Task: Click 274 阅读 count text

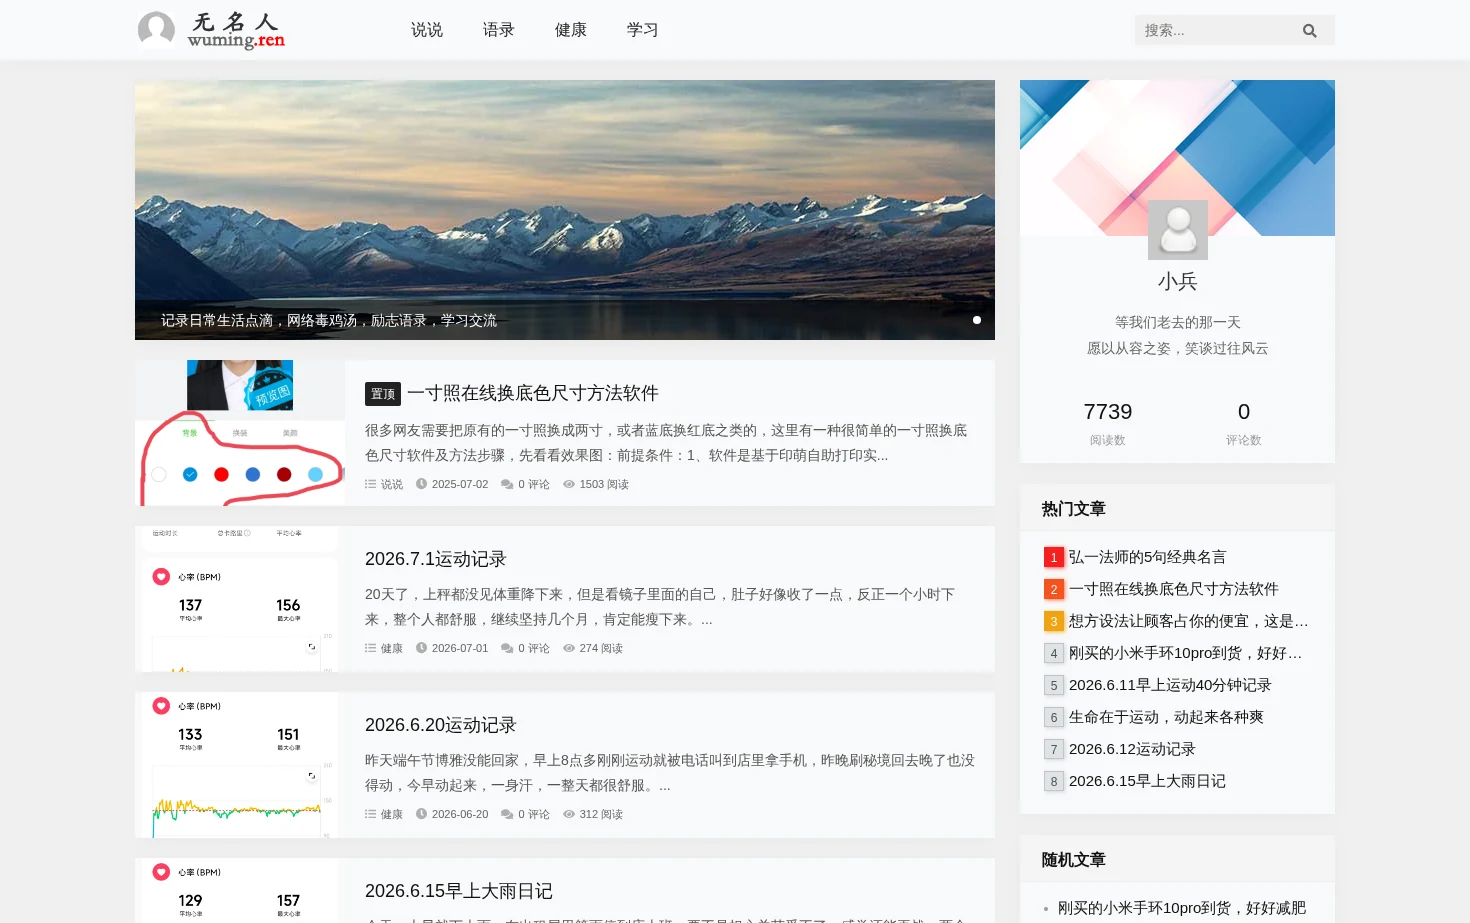Action: coord(601,648)
